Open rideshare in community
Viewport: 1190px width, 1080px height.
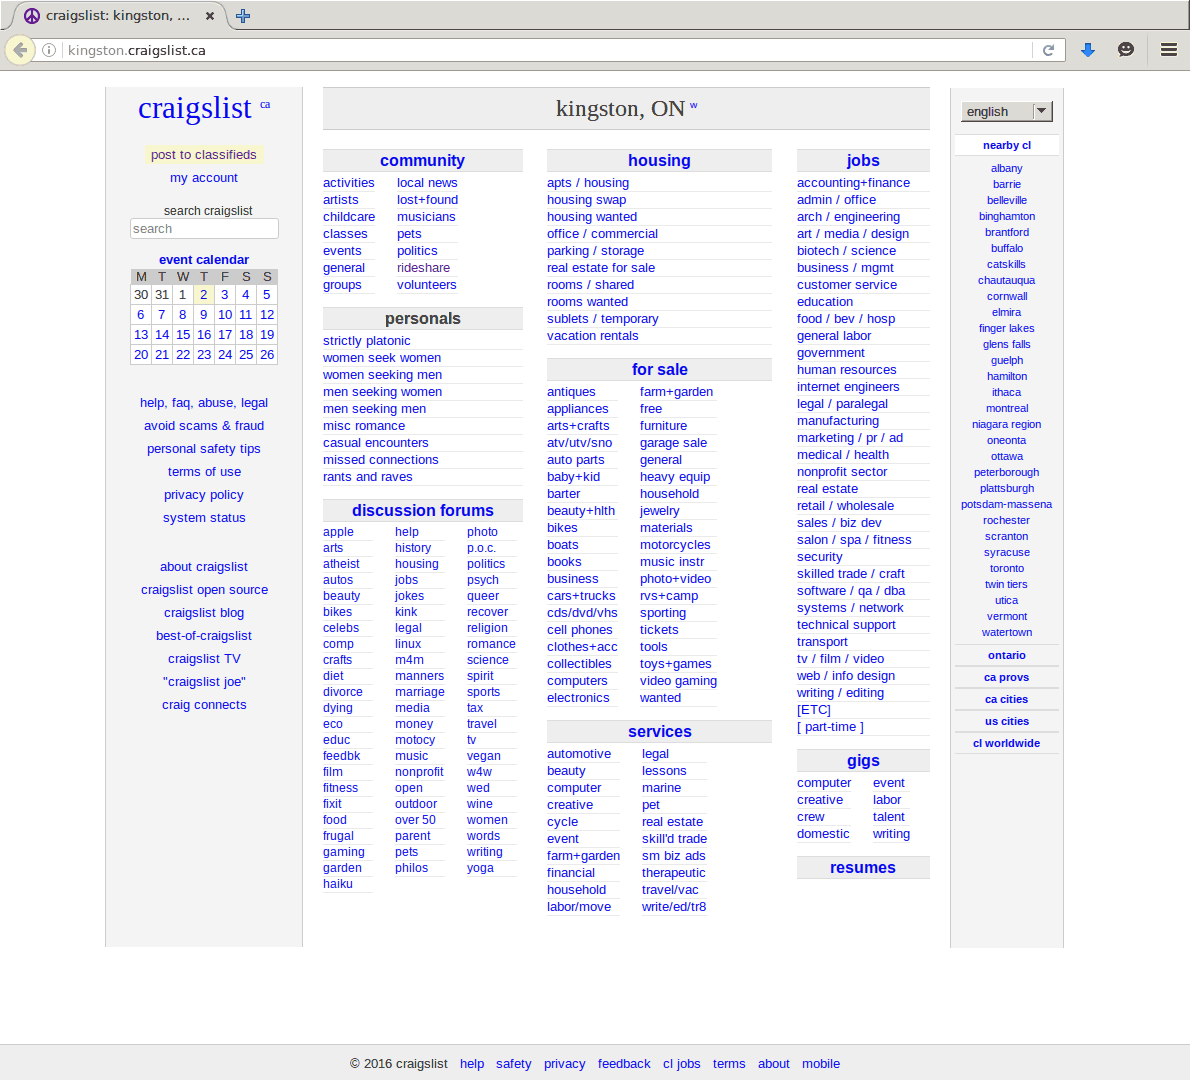tap(423, 268)
